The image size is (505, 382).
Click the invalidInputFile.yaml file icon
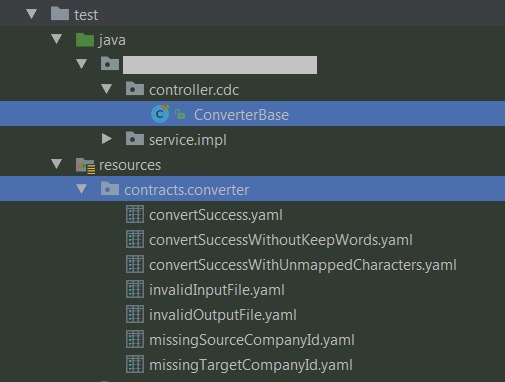coord(135,289)
